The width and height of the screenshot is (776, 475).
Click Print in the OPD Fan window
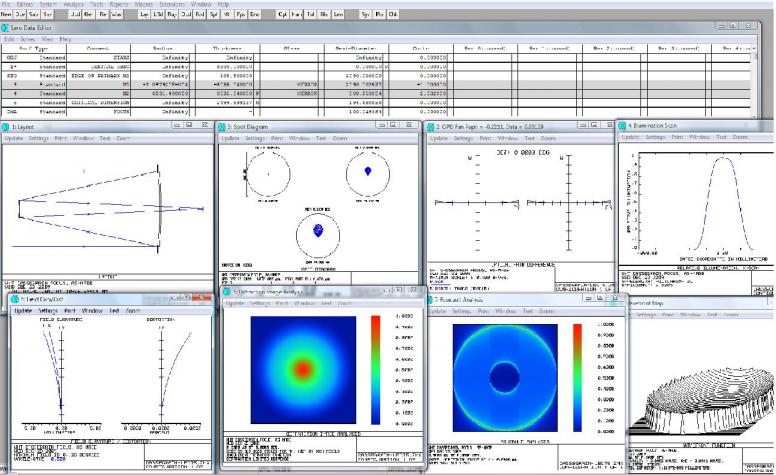coord(485,138)
